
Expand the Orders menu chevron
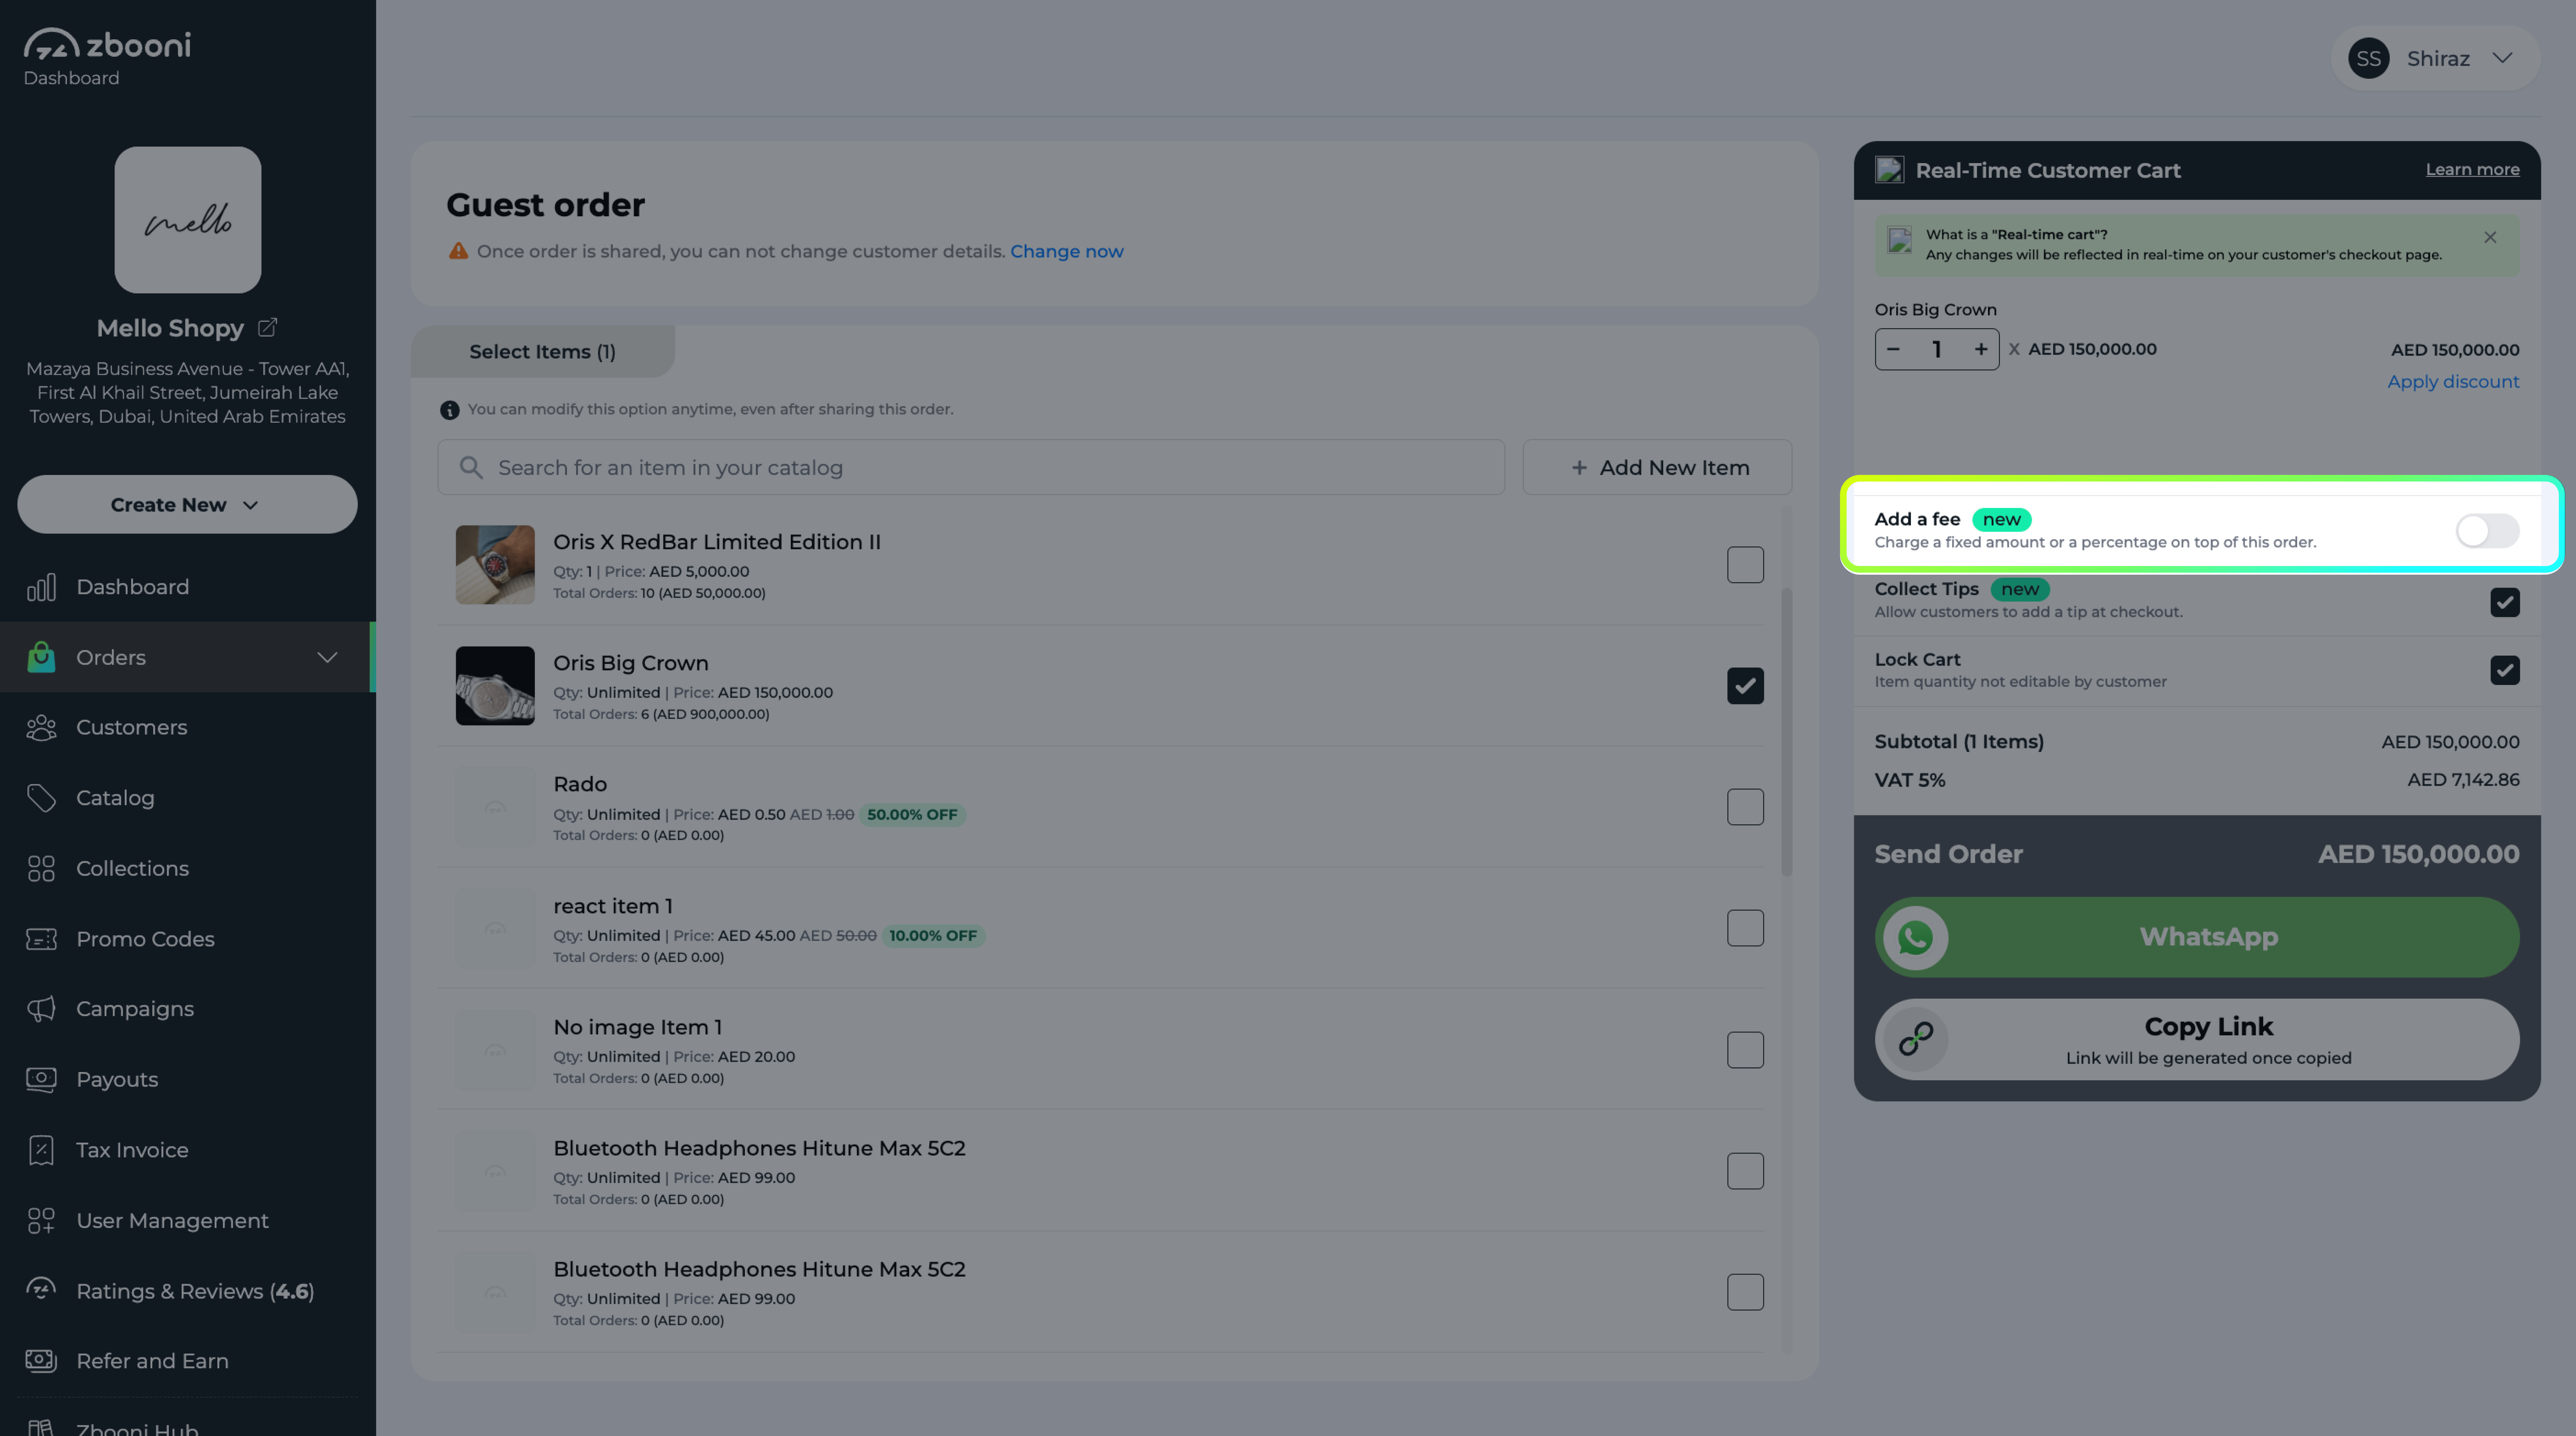[327, 657]
